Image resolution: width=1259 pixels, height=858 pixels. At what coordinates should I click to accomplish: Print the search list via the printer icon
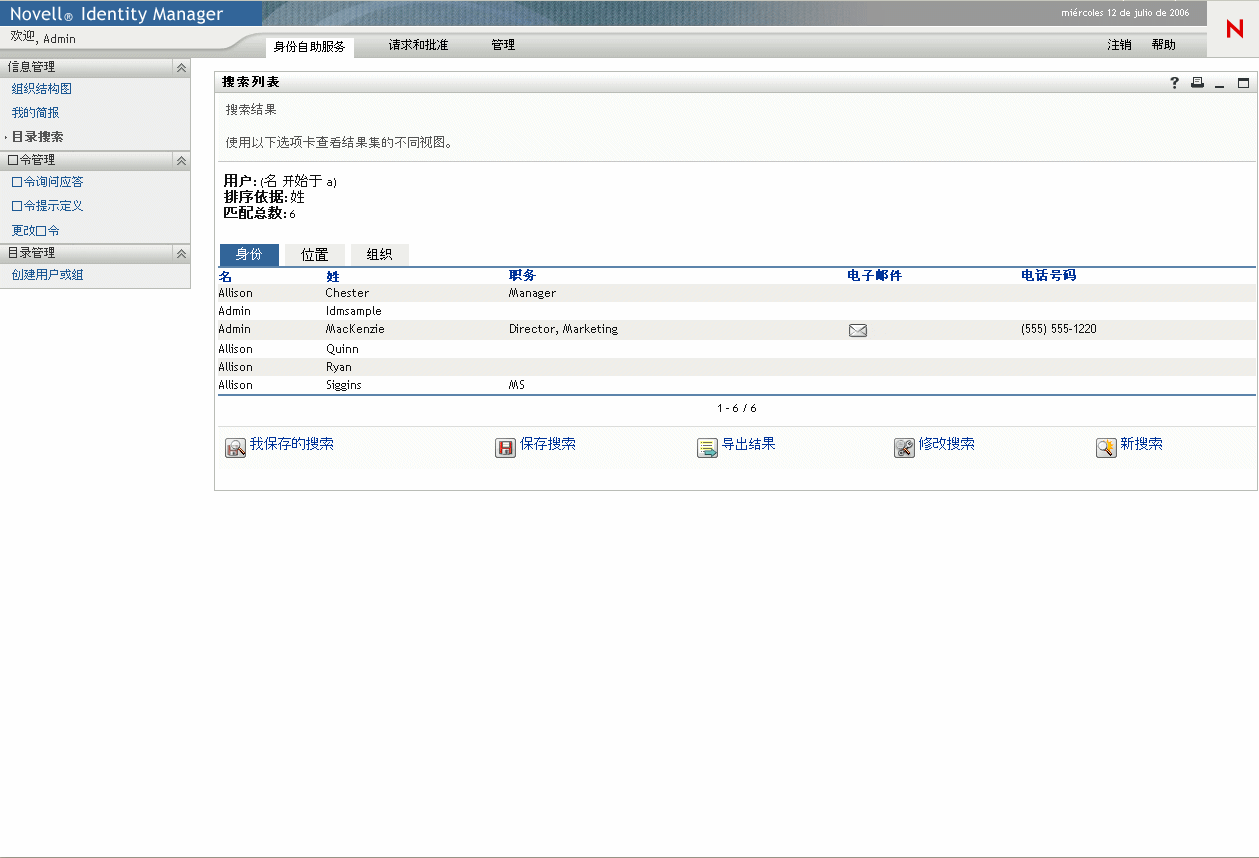[x=1196, y=83]
